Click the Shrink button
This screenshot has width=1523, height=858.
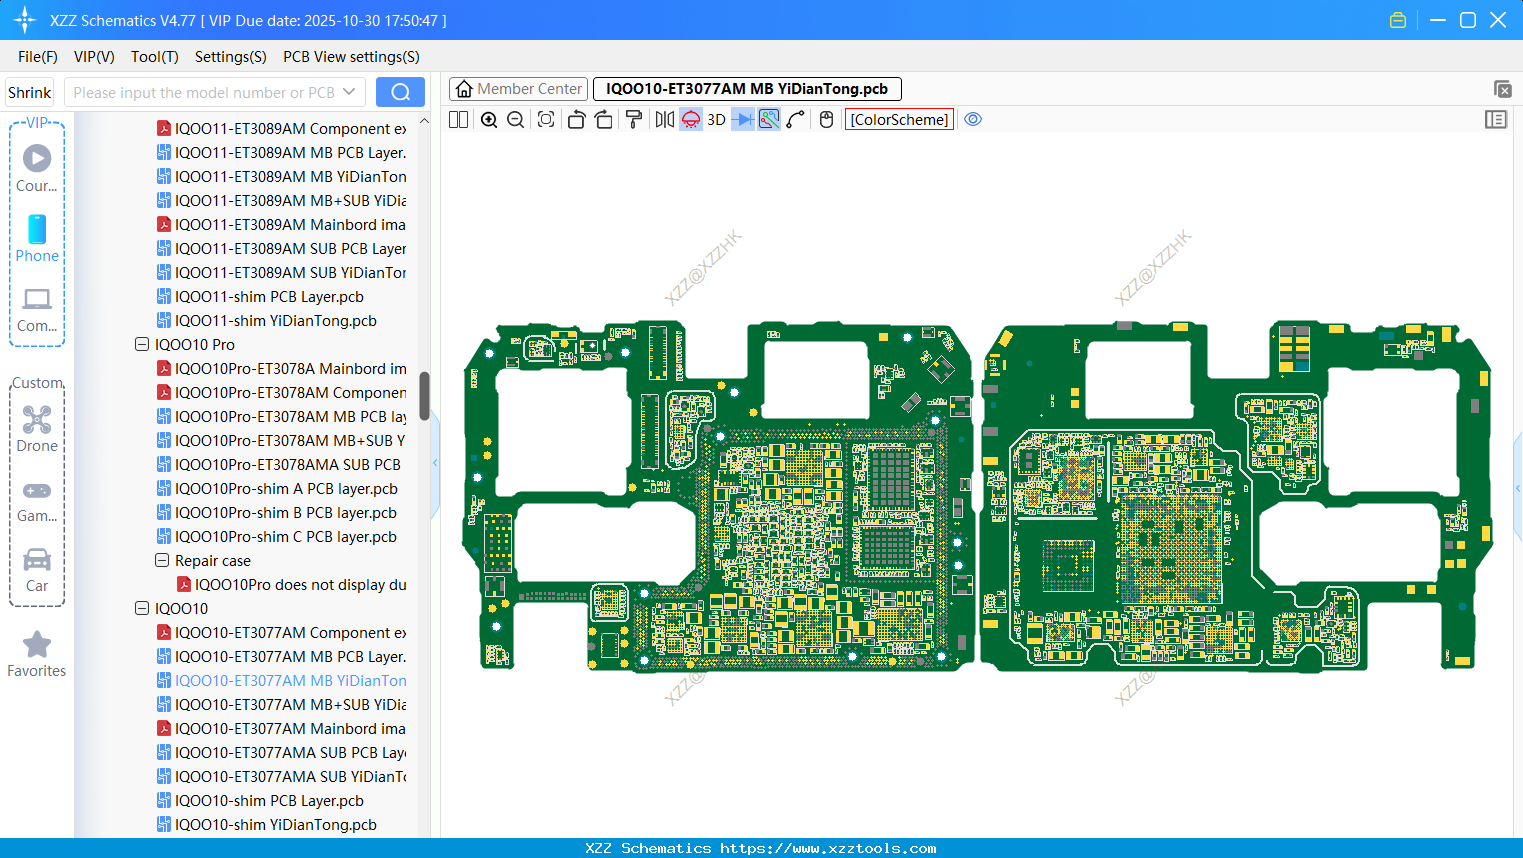click(x=30, y=92)
